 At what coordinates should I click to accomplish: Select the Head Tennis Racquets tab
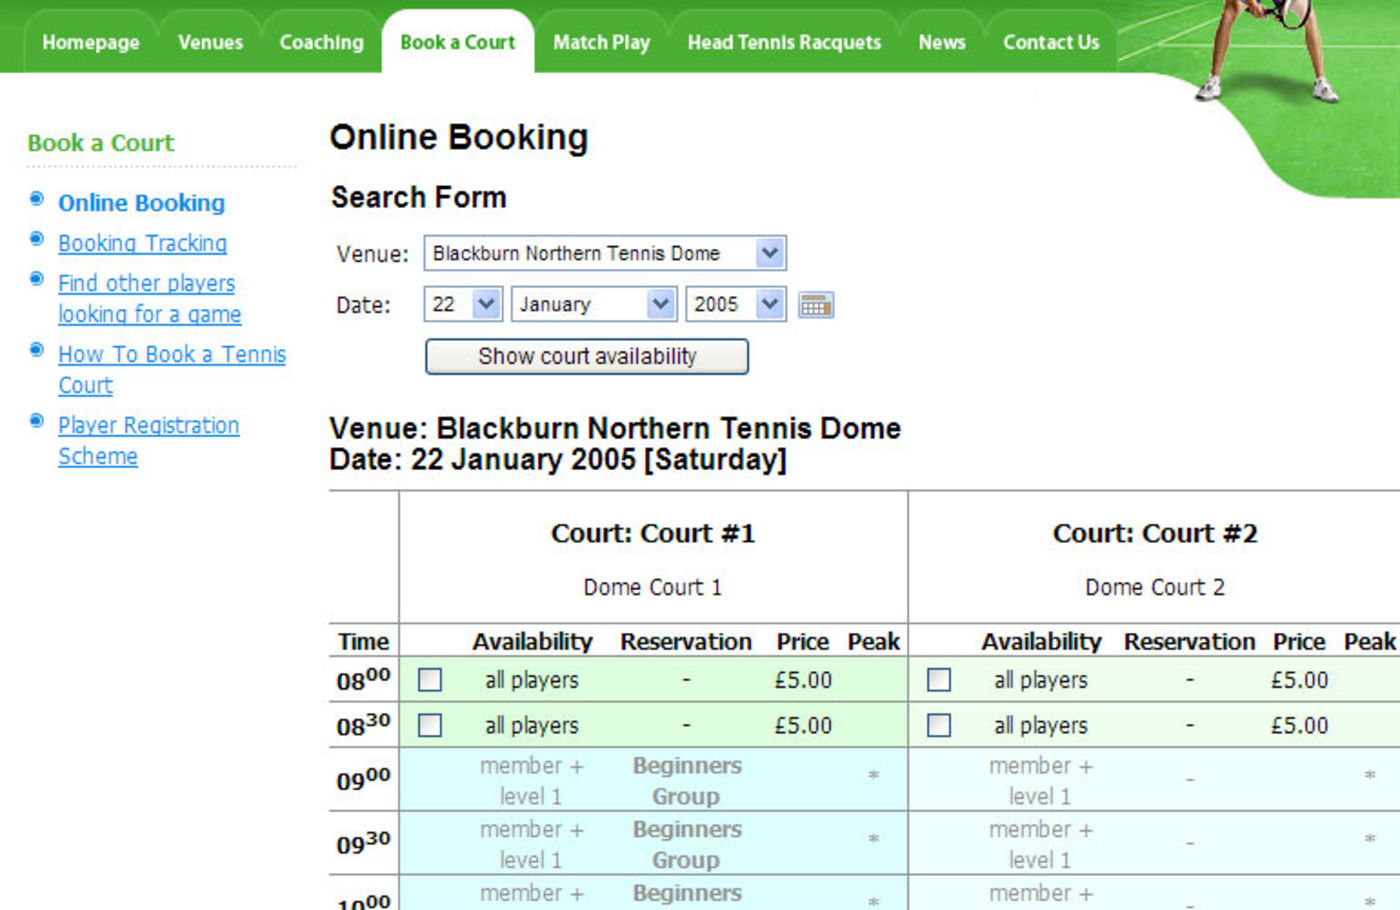pyautogui.click(x=784, y=43)
